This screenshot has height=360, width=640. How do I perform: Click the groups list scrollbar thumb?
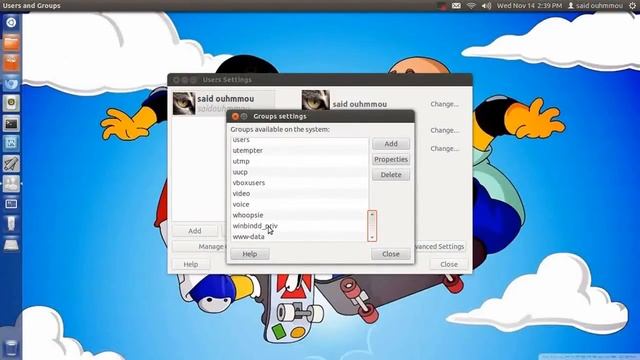click(x=372, y=225)
